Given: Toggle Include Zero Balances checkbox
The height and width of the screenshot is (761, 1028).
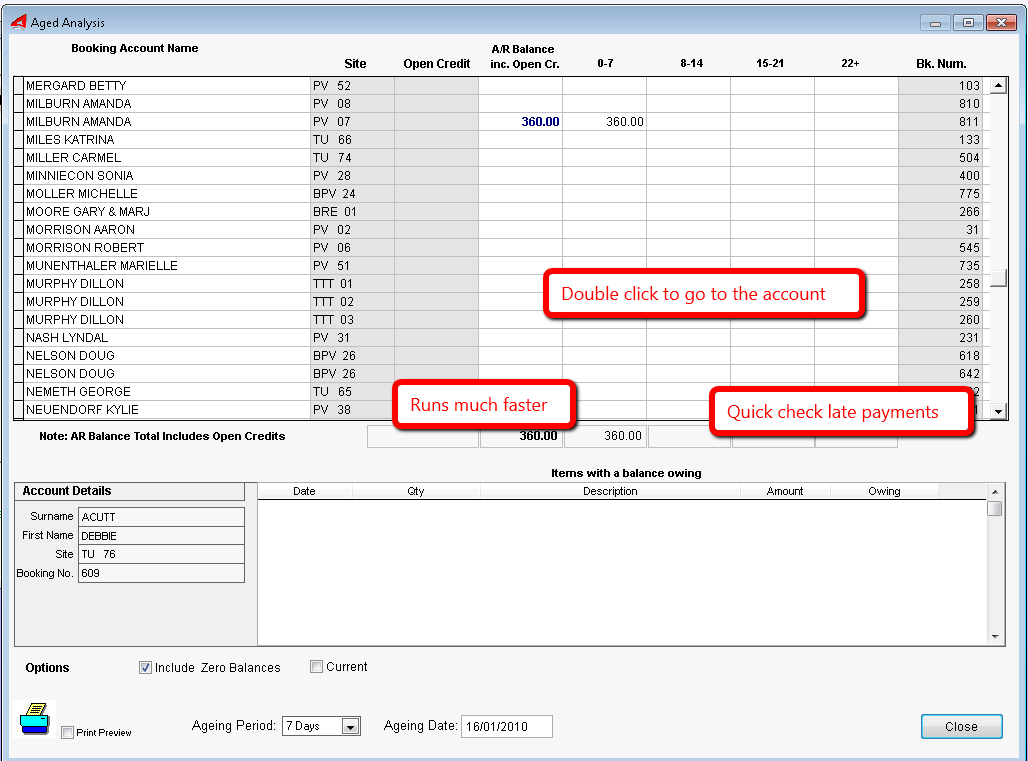Looking at the screenshot, I should click(146, 668).
